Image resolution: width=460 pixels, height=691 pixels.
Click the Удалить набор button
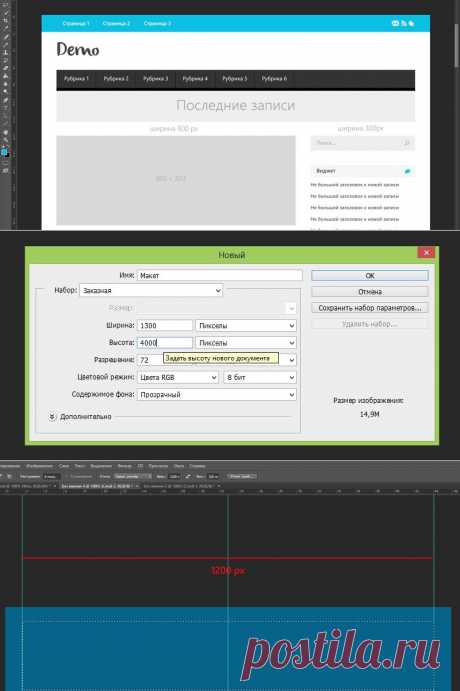pos(370,324)
